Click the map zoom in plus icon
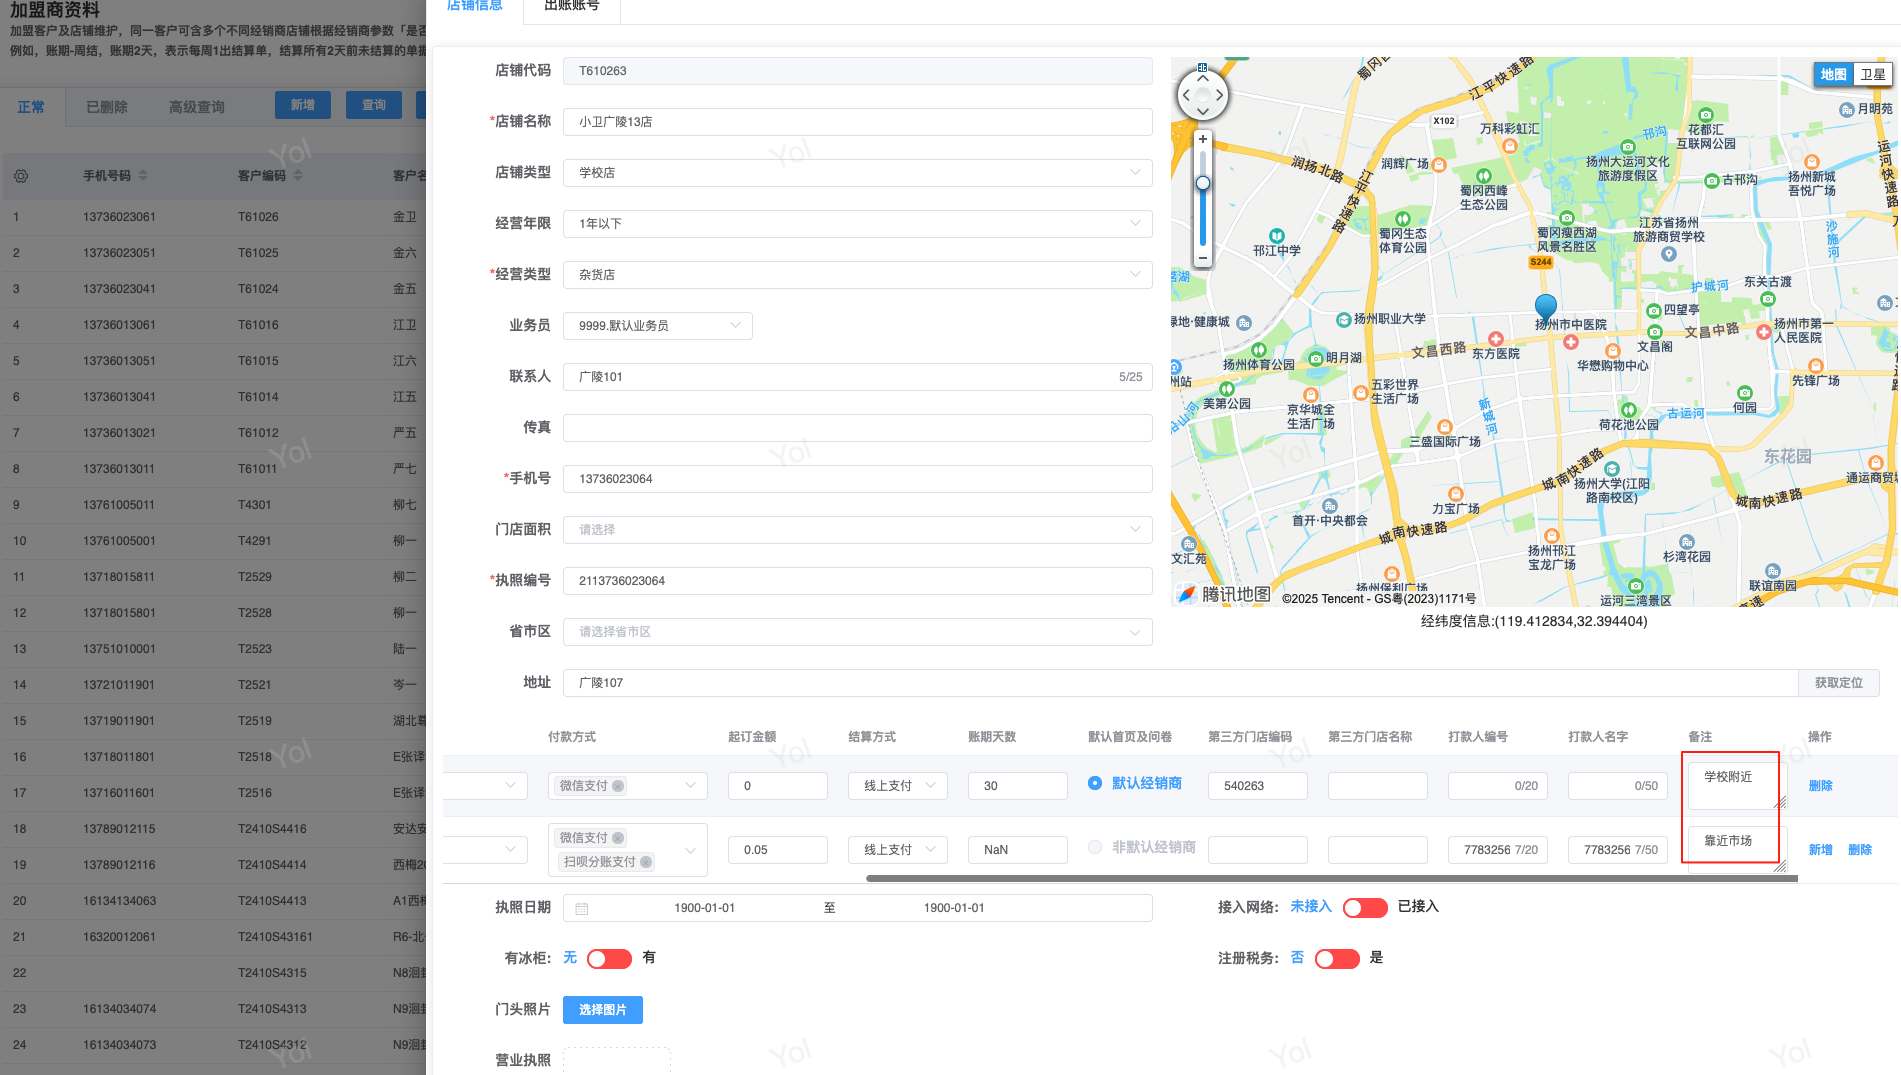 pyautogui.click(x=1203, y=140)
